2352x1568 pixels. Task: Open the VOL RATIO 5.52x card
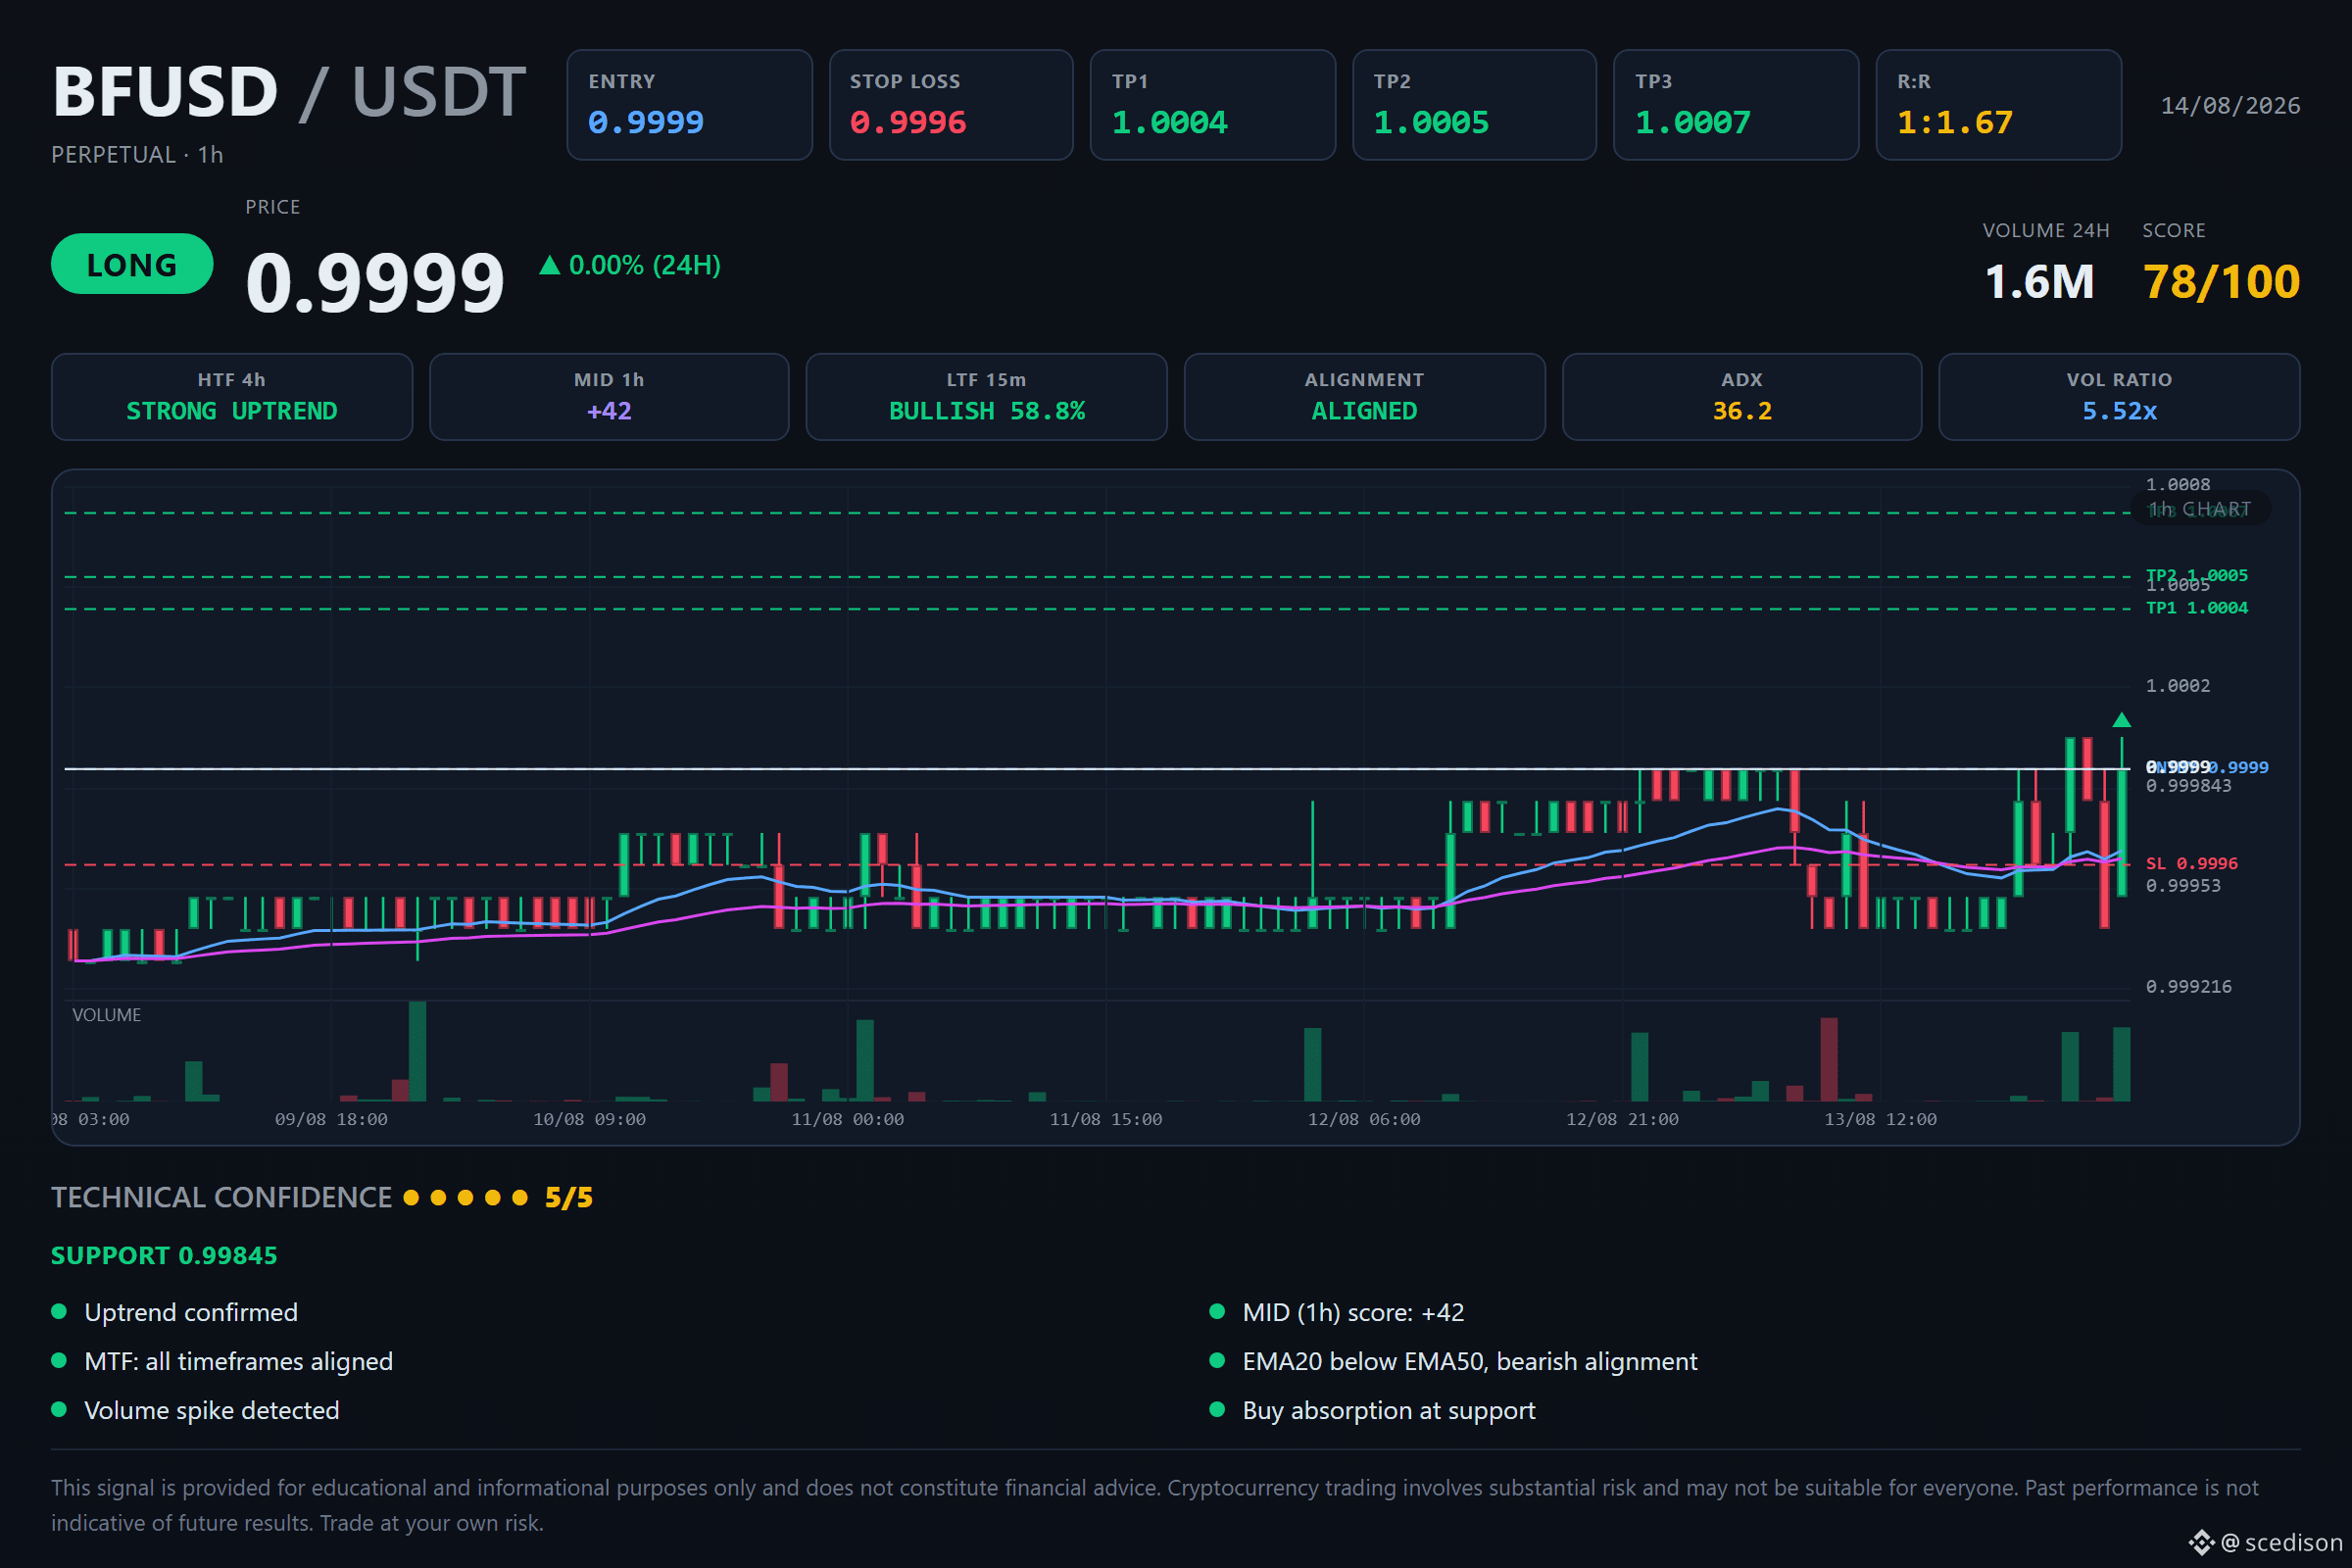point(2119,397)
